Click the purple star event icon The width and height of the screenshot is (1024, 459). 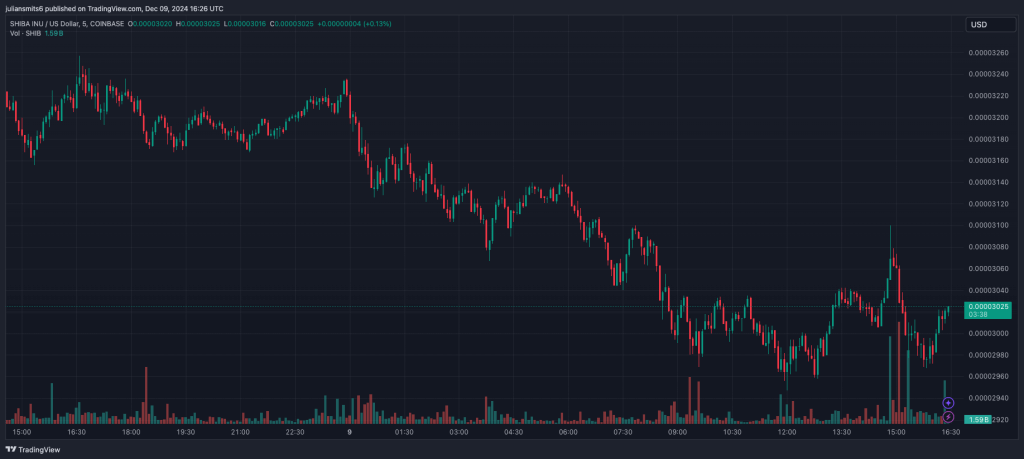click(x=948, y=403)
